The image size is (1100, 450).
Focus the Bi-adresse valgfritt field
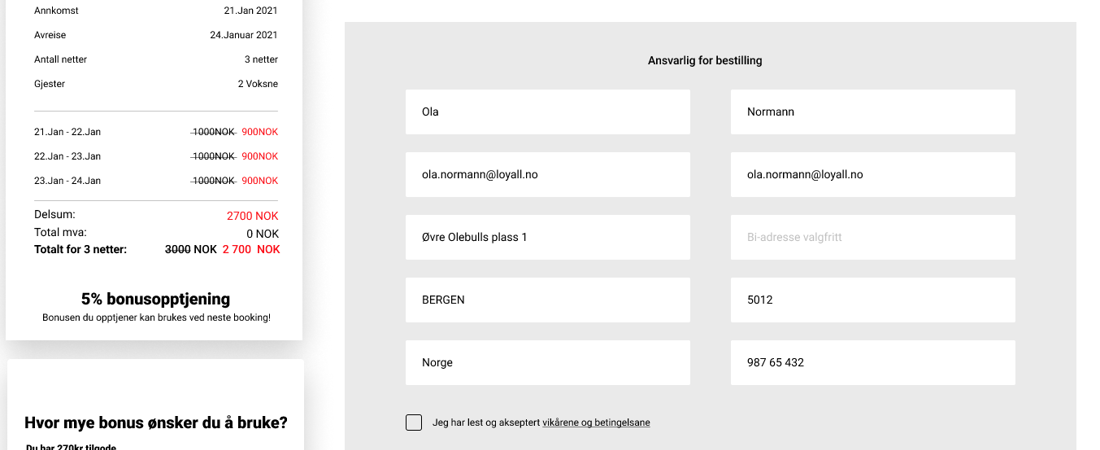872,237
